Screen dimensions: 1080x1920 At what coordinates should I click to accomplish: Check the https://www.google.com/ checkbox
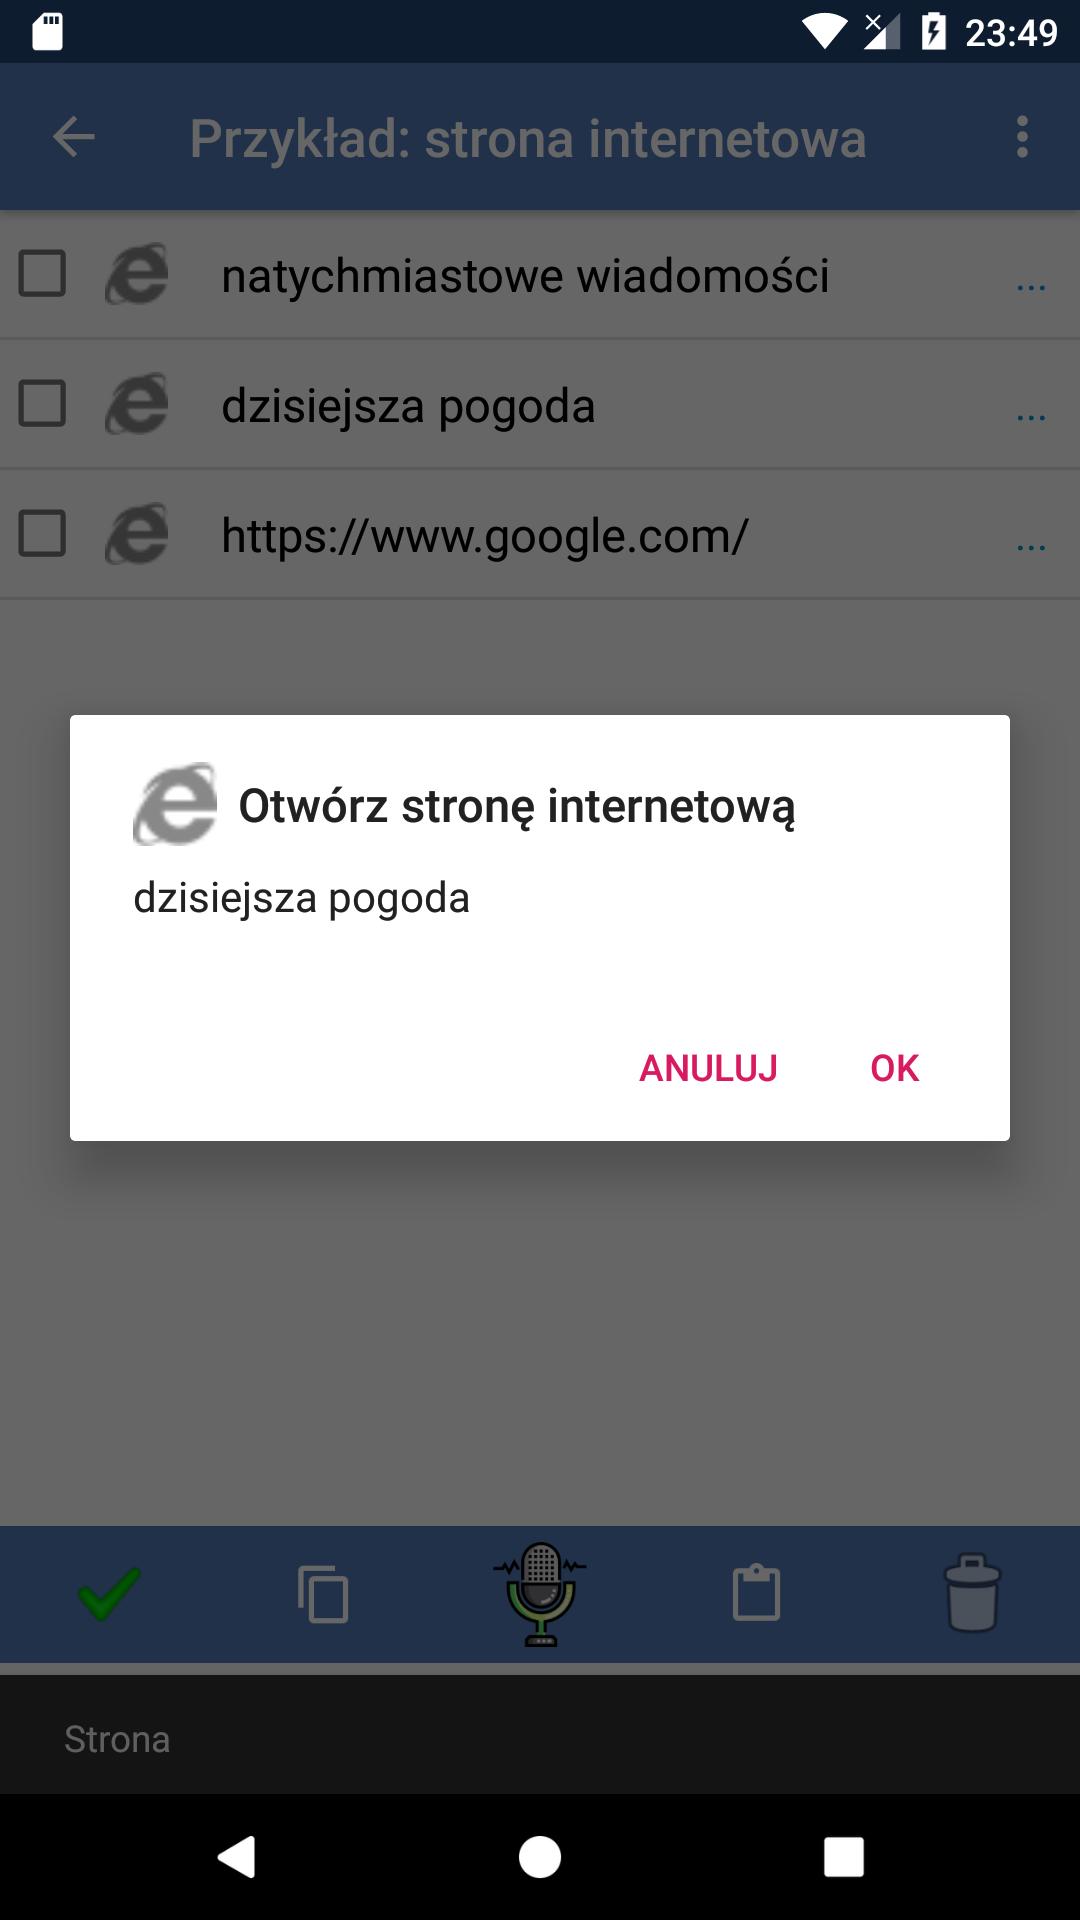coord(42,534)
